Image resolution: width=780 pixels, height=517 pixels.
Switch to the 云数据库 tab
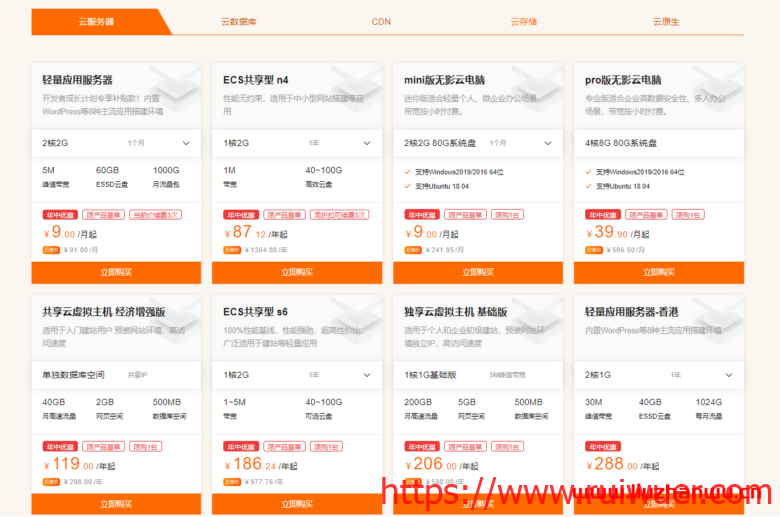pos(239,21)
